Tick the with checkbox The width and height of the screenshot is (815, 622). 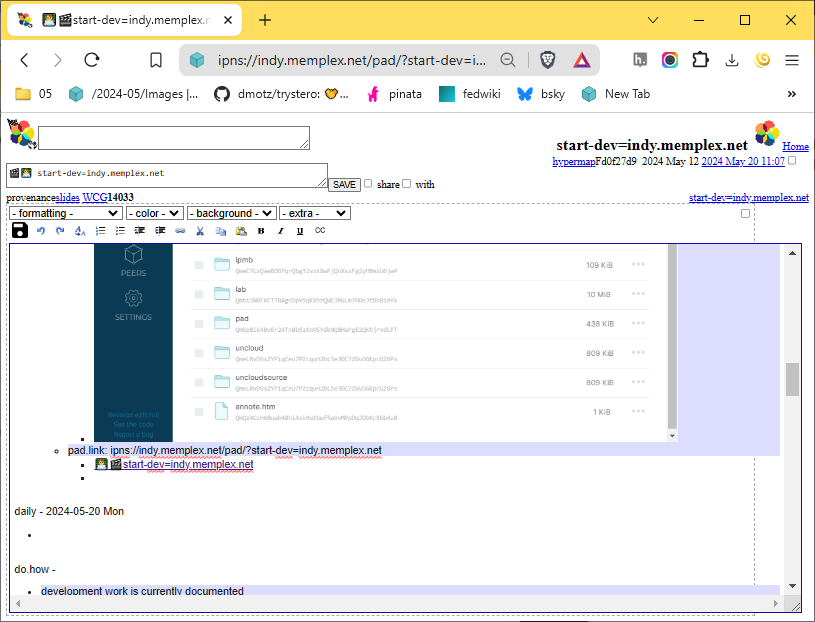pos(406,183)
